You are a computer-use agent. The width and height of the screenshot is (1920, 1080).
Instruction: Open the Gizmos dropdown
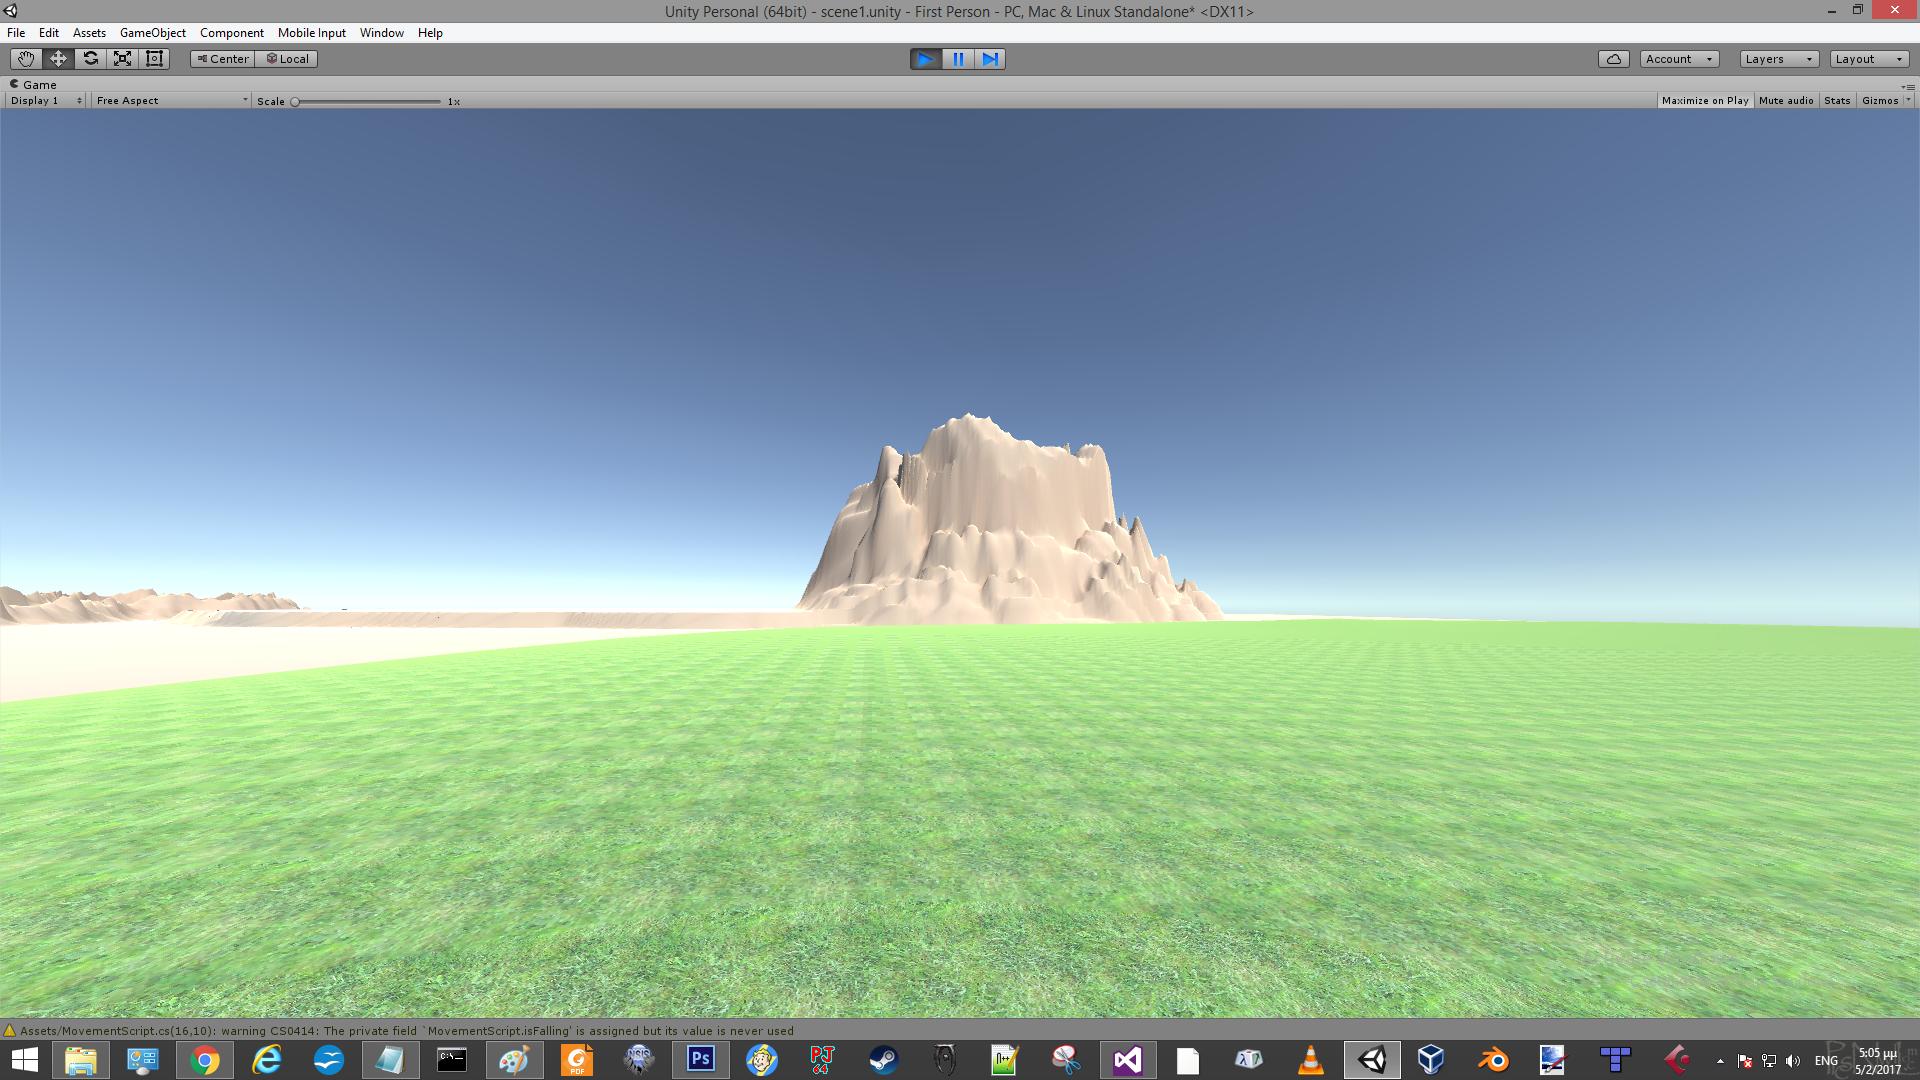coord(1884,100)
